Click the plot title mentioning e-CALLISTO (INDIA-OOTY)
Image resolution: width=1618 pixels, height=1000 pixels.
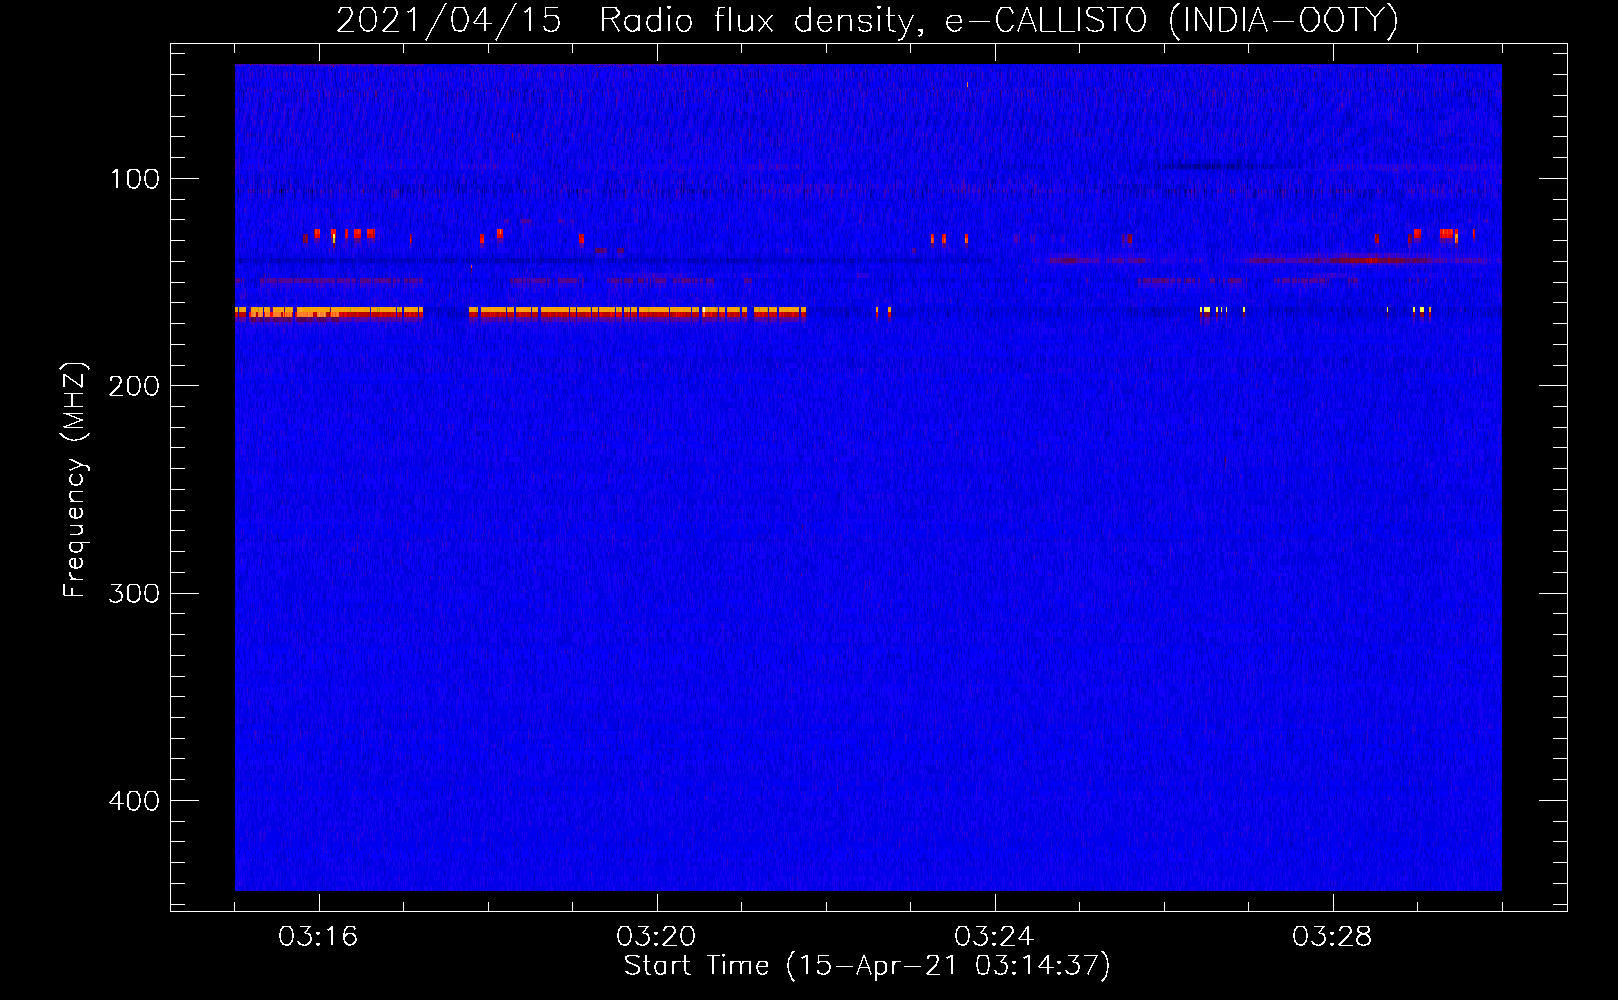[x=866, y=20]
